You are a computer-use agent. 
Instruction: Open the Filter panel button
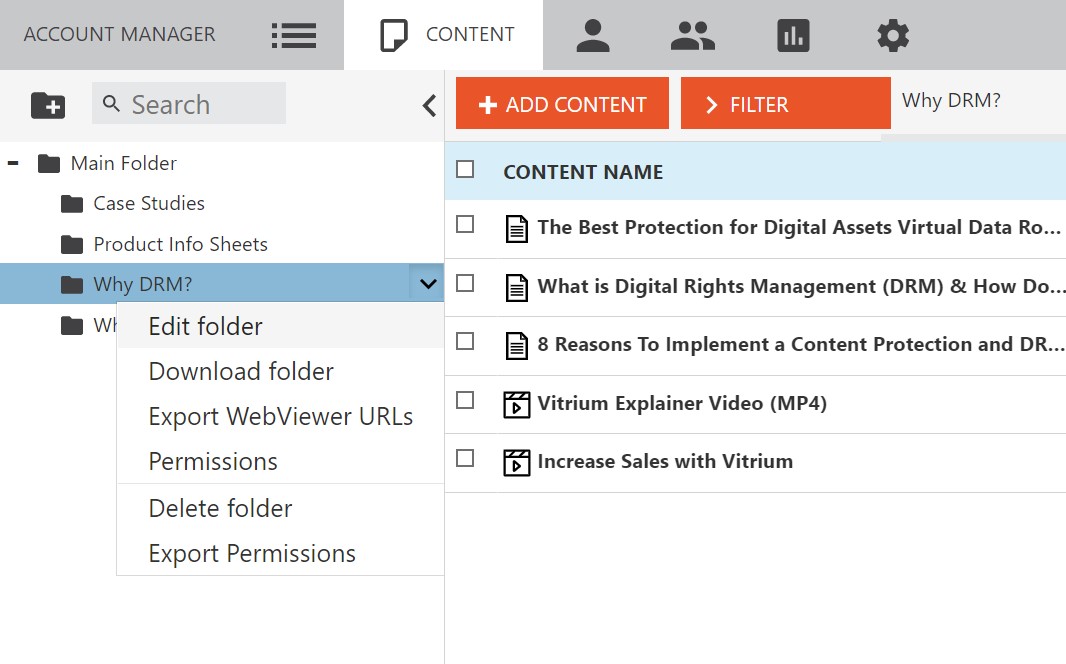(785, 103)
